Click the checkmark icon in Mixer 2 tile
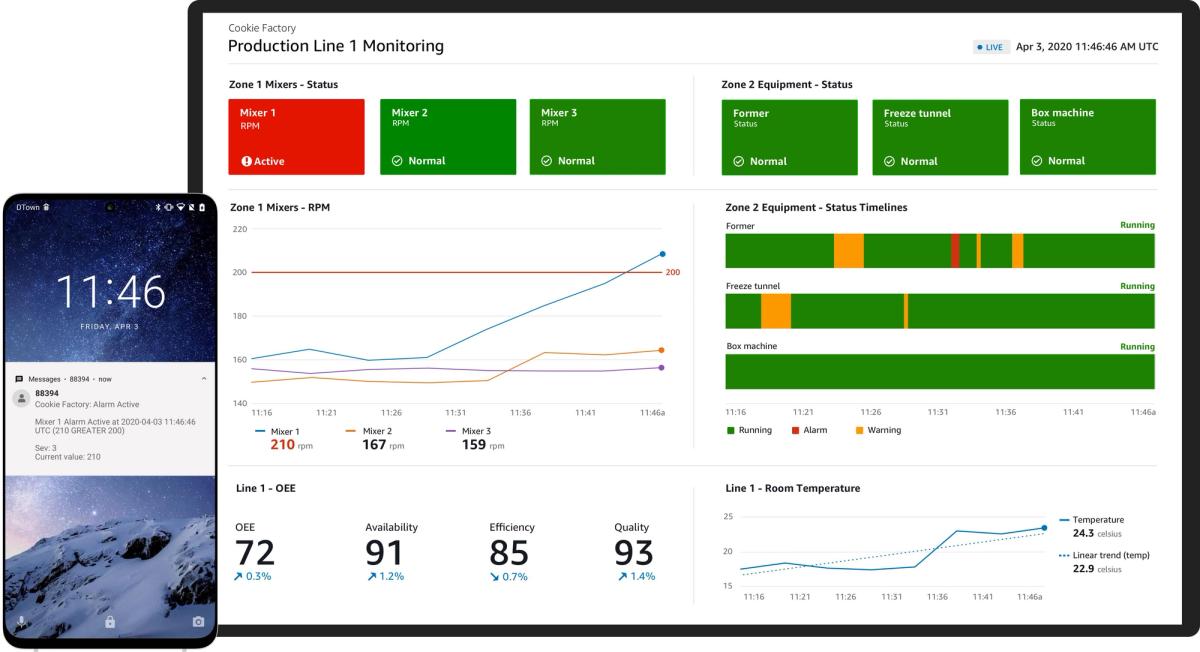Viewport: 1200px width, 652px height. pyautogui.click(x=398, y=161)
